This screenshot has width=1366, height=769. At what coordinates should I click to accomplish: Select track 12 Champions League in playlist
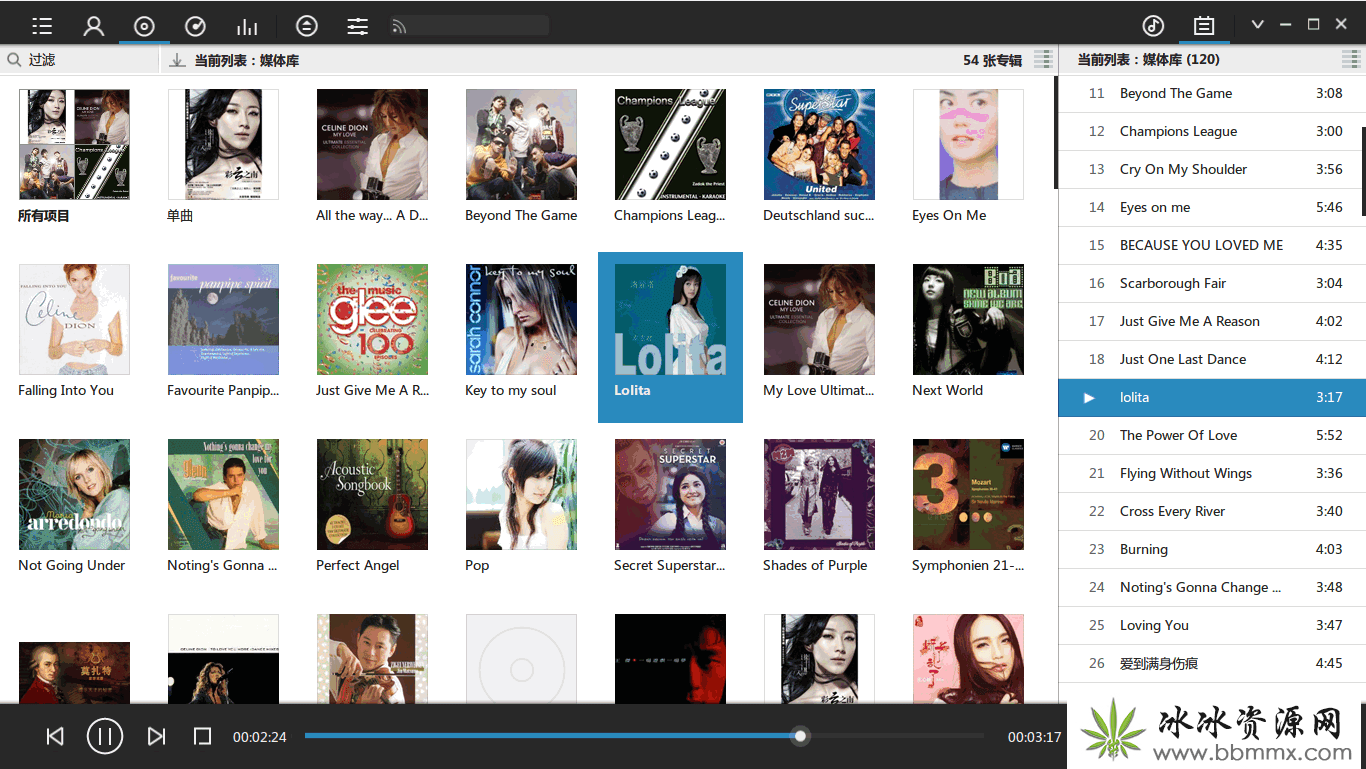tap(1208, 132)
